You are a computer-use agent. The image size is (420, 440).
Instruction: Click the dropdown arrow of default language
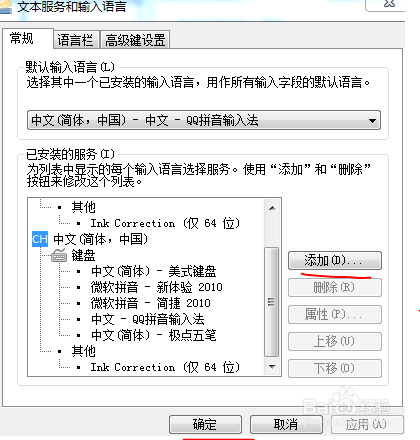[x=372, y=121]
